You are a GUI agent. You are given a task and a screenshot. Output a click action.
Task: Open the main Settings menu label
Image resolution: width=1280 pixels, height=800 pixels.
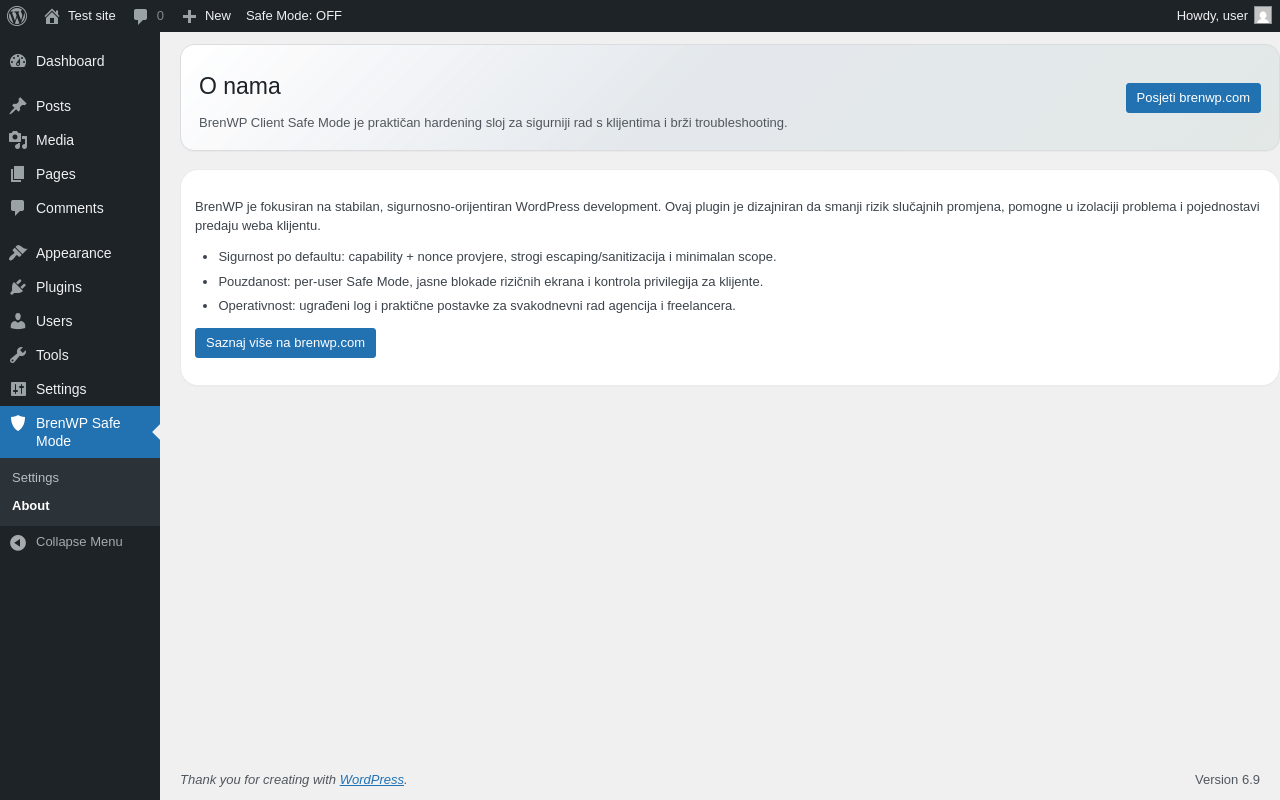pos(61,389)
